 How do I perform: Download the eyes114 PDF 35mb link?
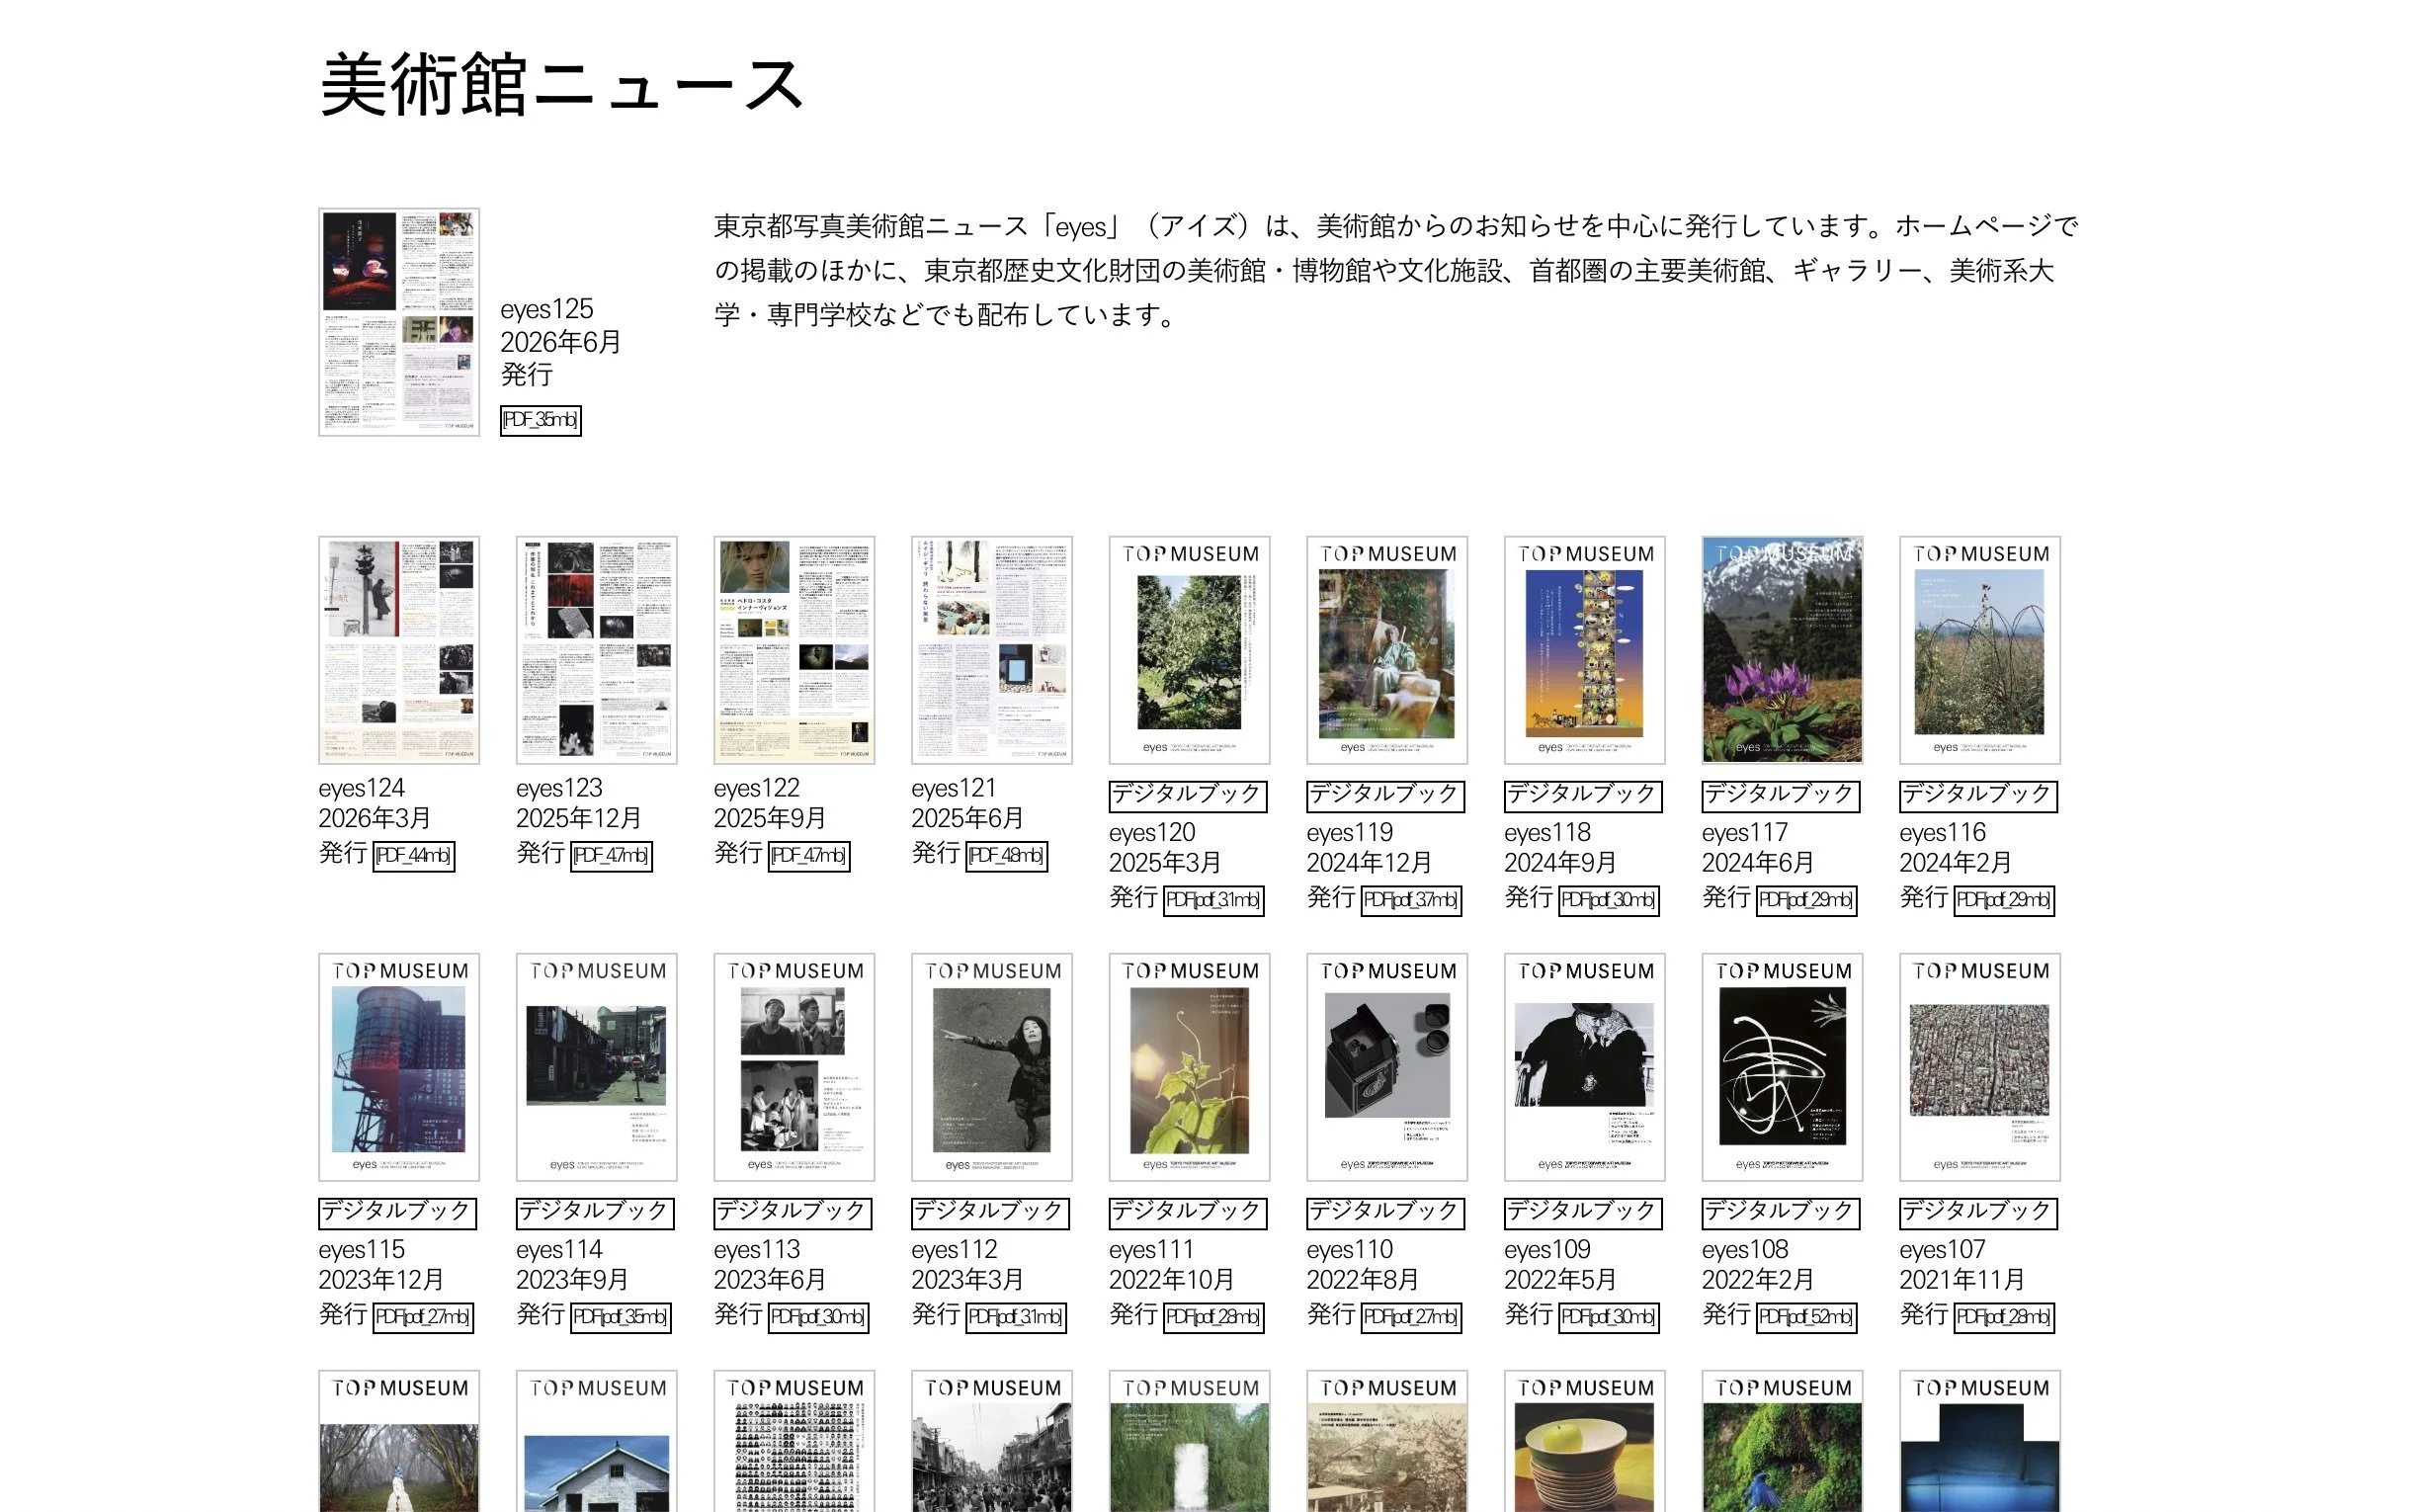pyautogui.click(x=621, y=1317)
